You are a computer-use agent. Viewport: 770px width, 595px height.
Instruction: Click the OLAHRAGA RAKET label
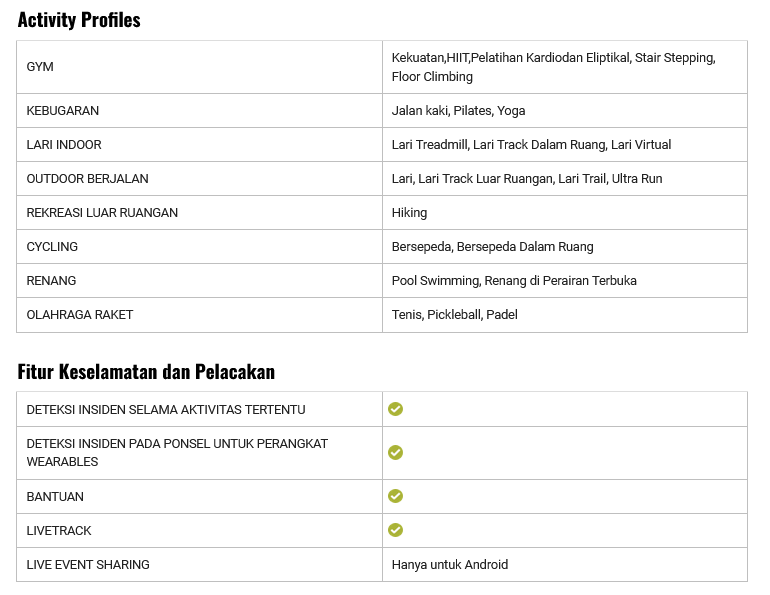(80, 315)
